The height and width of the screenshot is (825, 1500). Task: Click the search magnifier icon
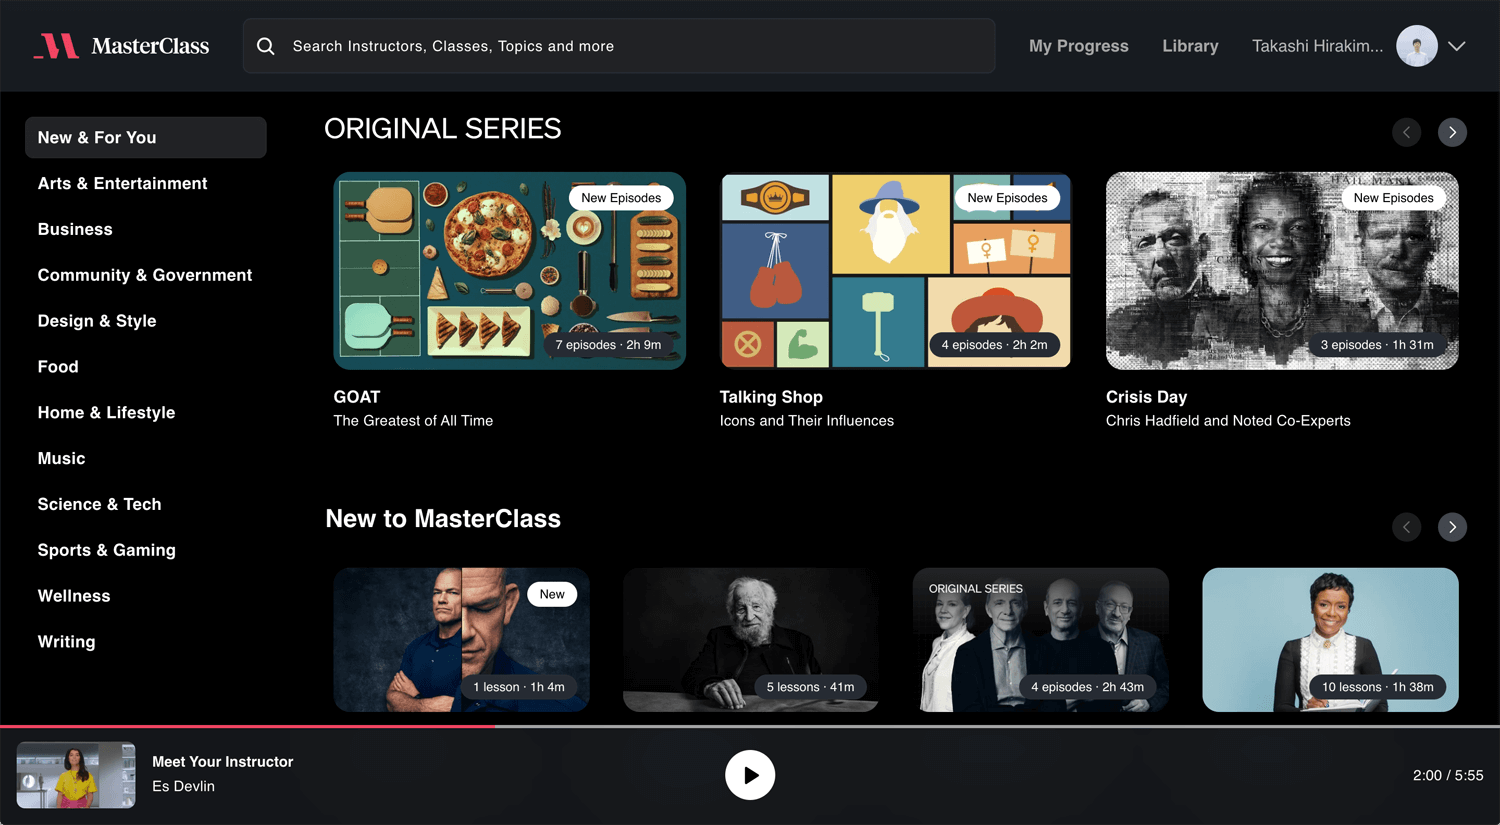266,46
